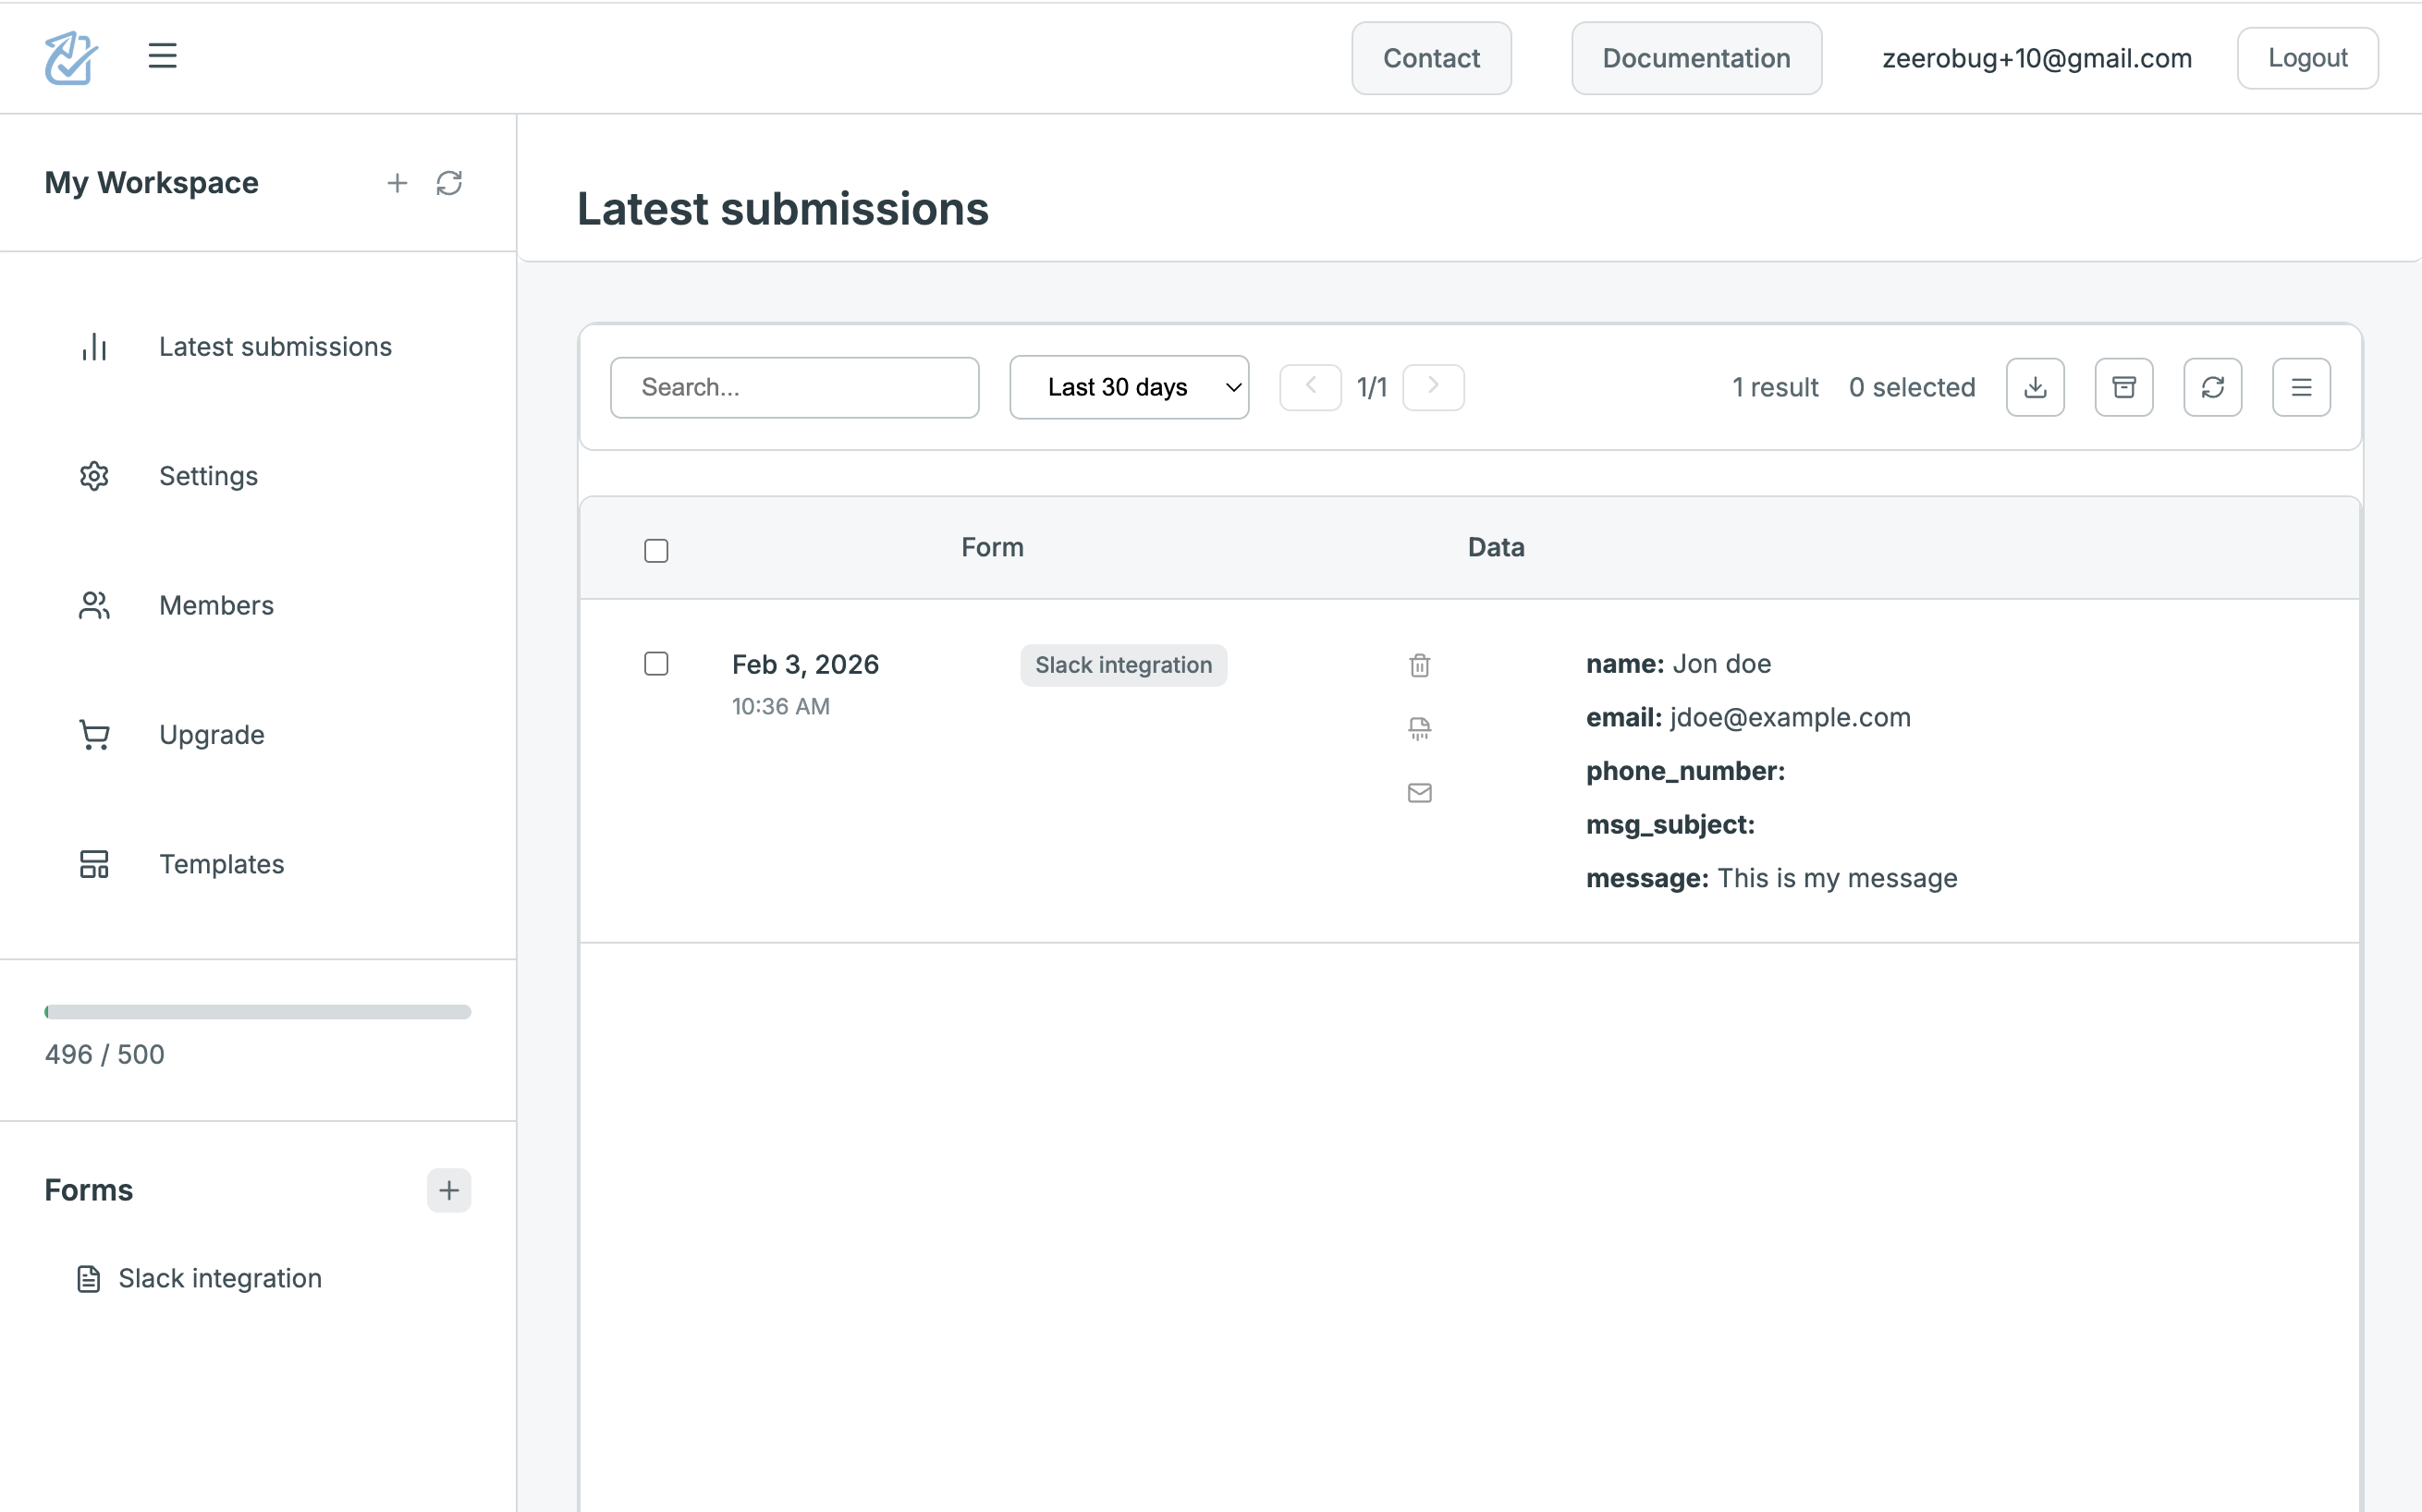This screenshot has height=1512, width=2422.
Task: Click the refresh submissions icon
Action: pyautogui.click(x=2212, y=387)
